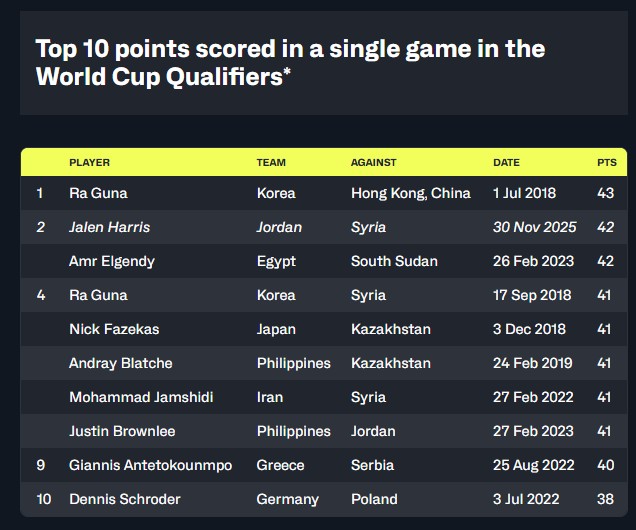Select the table title heading text
The image size is (636, 530).
tap(290, 63)
